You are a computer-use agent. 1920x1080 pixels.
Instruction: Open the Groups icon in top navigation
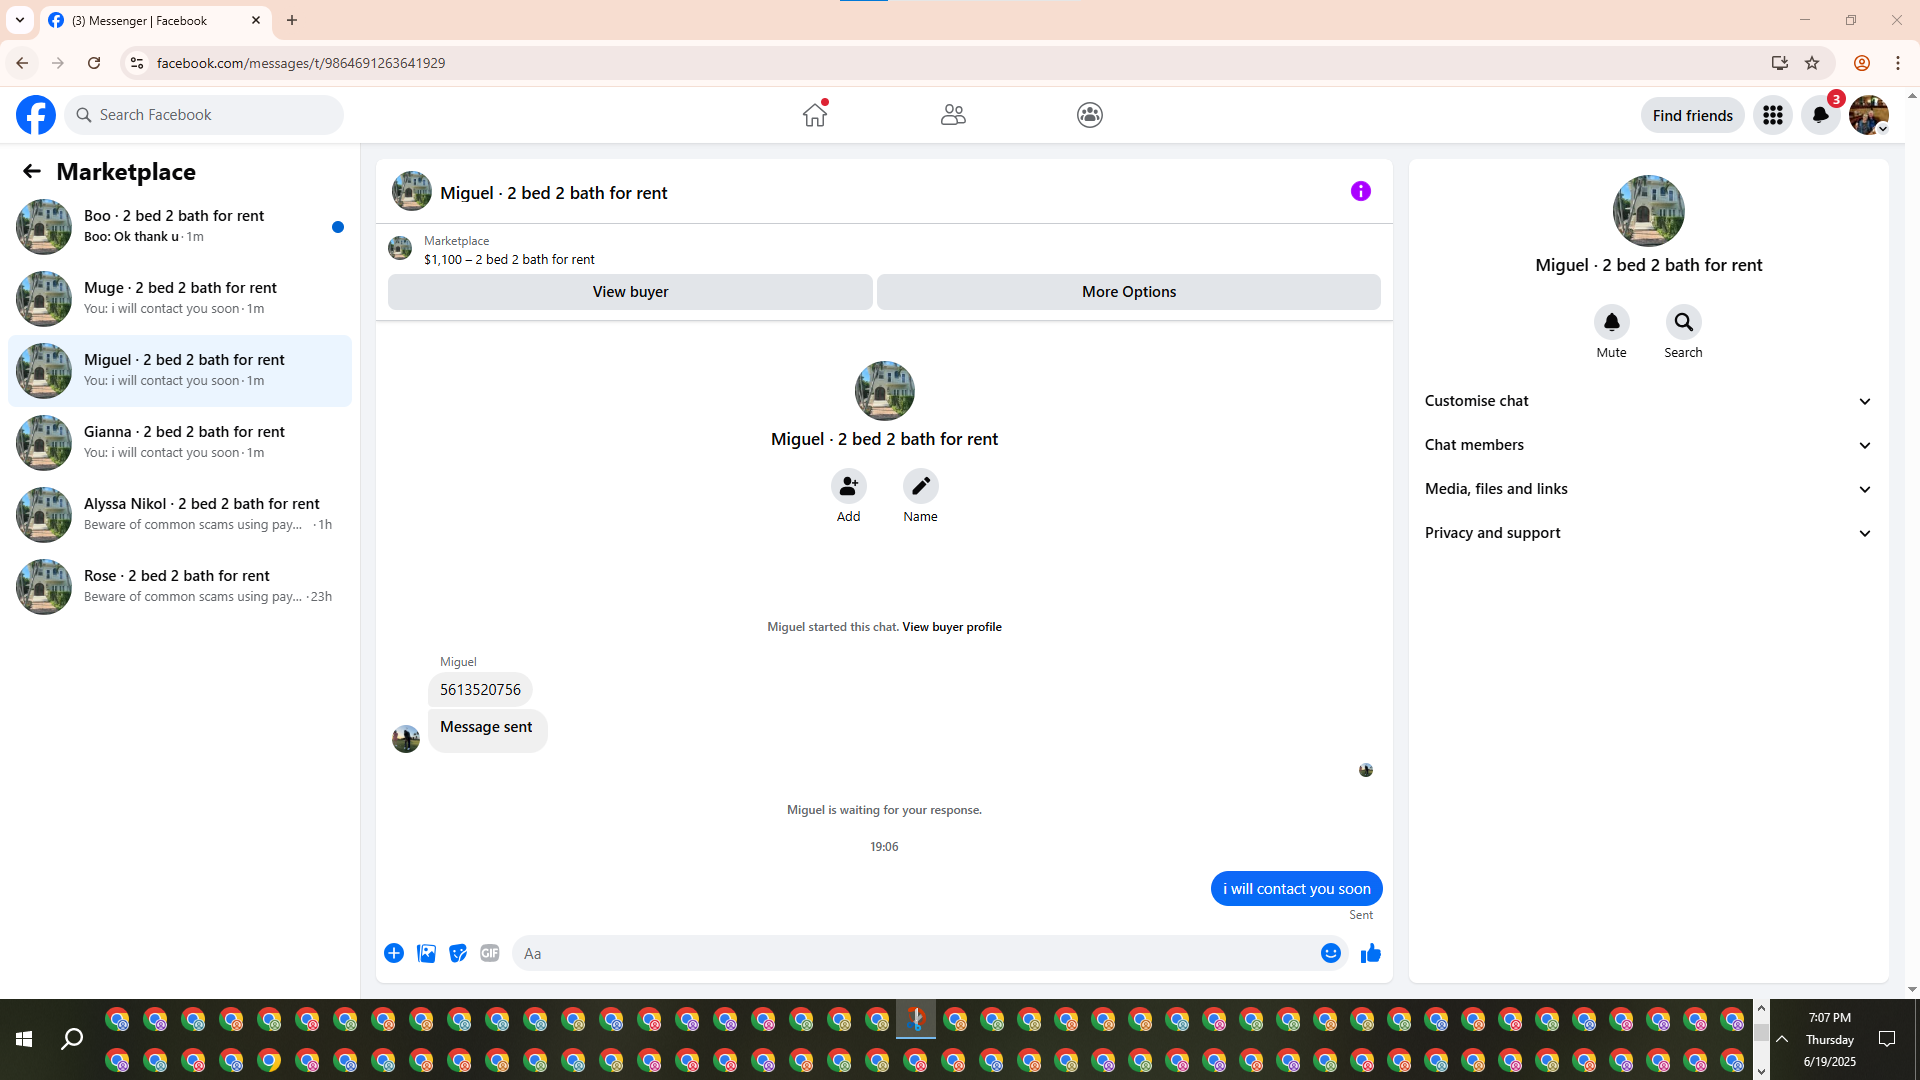coord(1090,115)
